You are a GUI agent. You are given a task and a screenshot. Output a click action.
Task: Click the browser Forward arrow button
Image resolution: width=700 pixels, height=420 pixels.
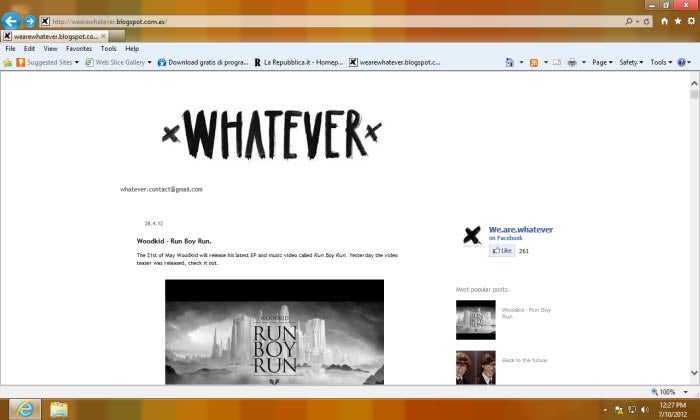coord(30,21)
